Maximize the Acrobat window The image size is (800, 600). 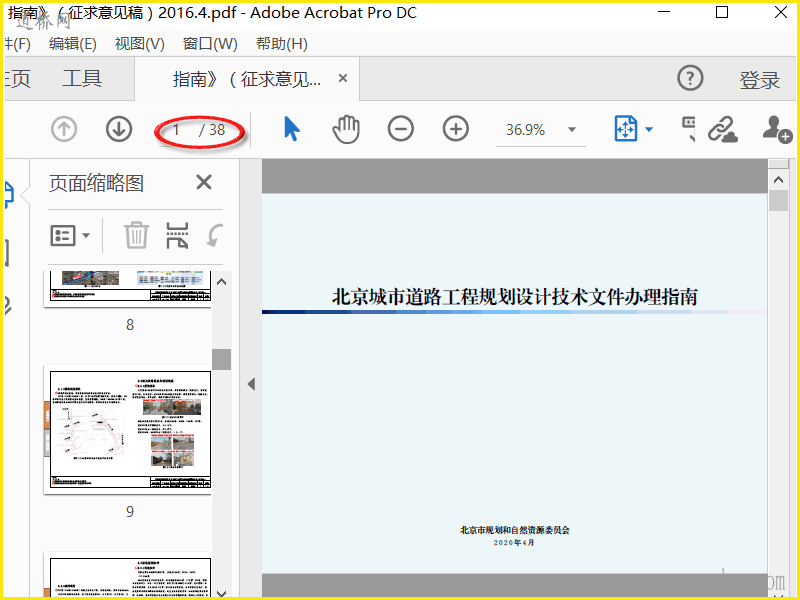(722, 12)
